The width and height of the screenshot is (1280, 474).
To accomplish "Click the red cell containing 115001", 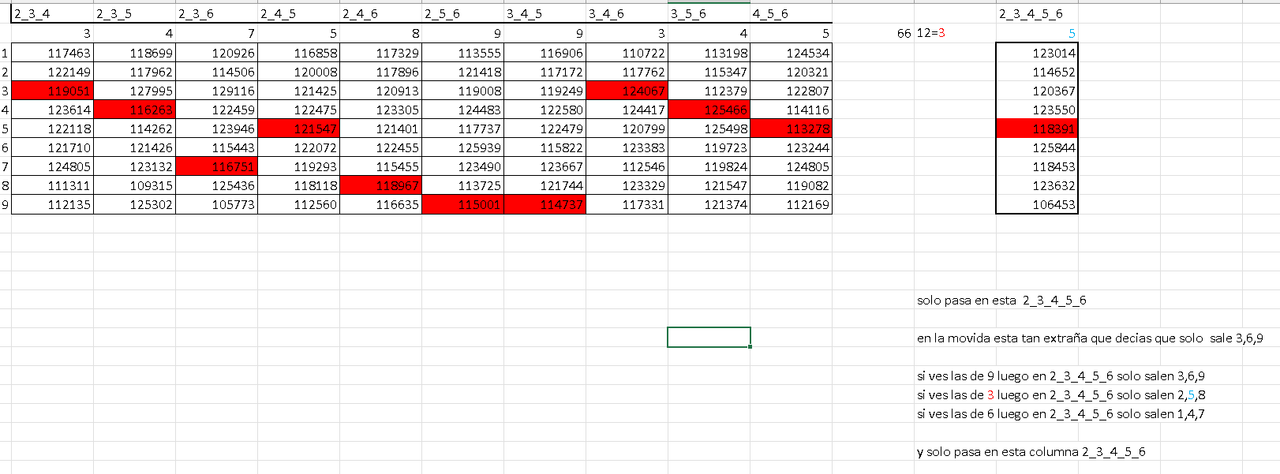I will (463, 204).
